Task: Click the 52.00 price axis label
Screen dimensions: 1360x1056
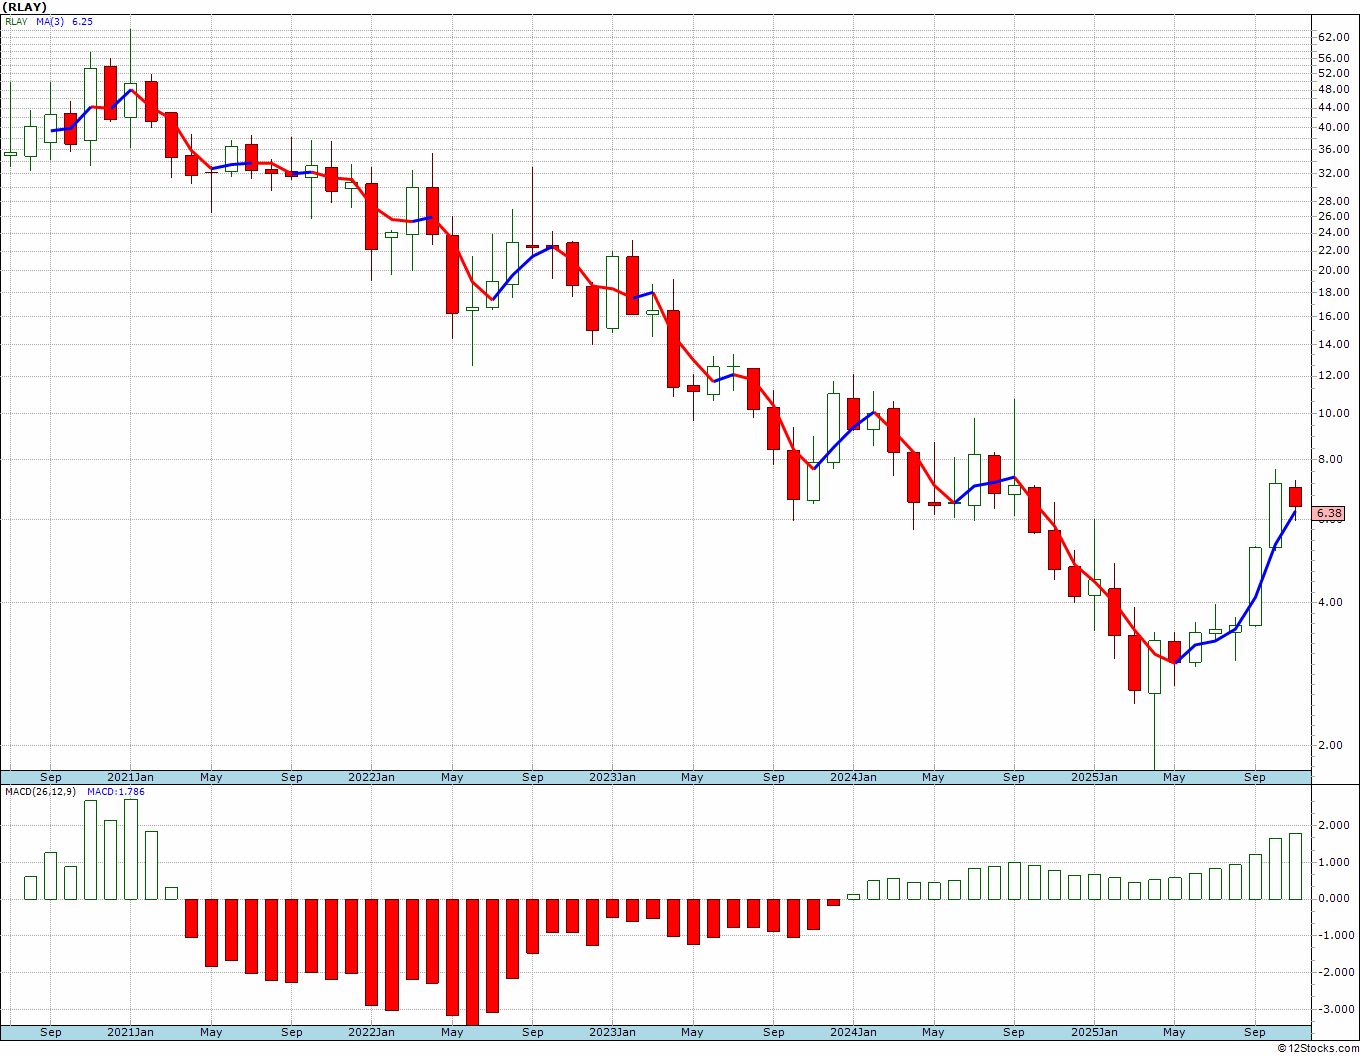Action: [1333, 73]
